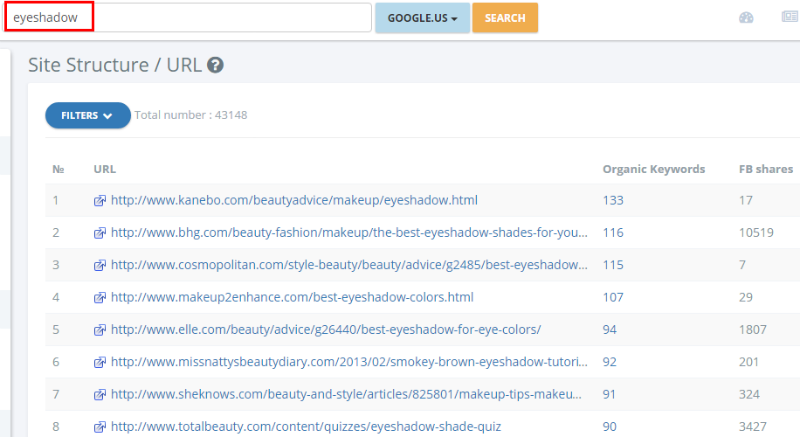Click external link icon for totalbeauty.com row
Image resolution: width=800 pixels, height=437 pixels.
tap(100, 427)
